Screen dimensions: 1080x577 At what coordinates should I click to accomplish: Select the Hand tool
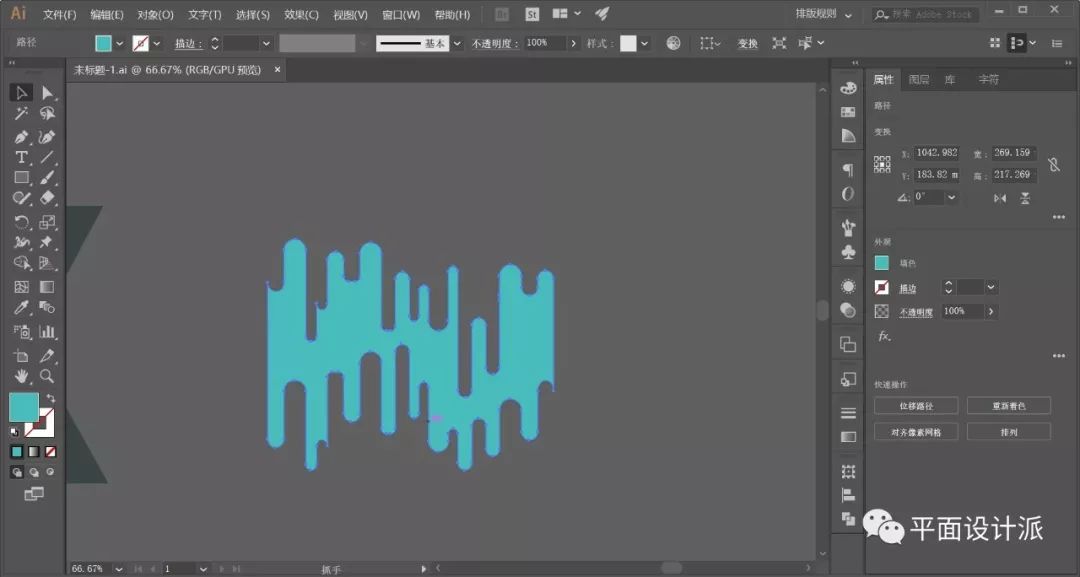(21, 376)
